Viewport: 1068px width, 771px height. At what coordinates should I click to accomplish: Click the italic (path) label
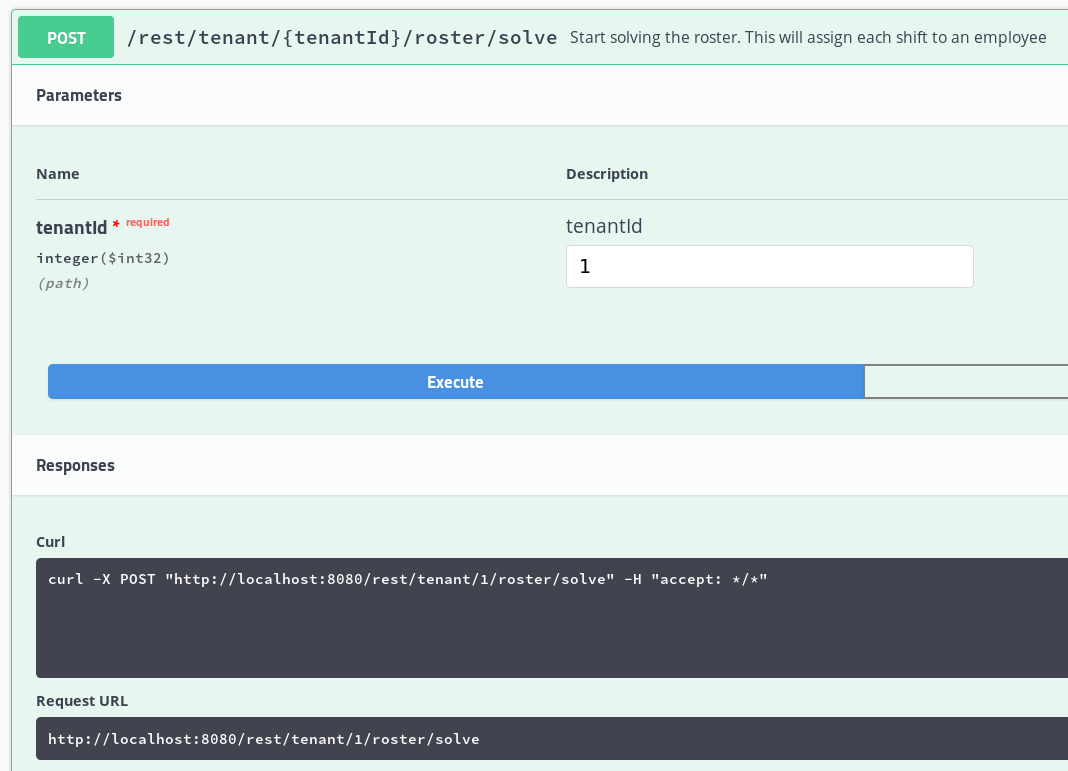[x=63, y=283]
